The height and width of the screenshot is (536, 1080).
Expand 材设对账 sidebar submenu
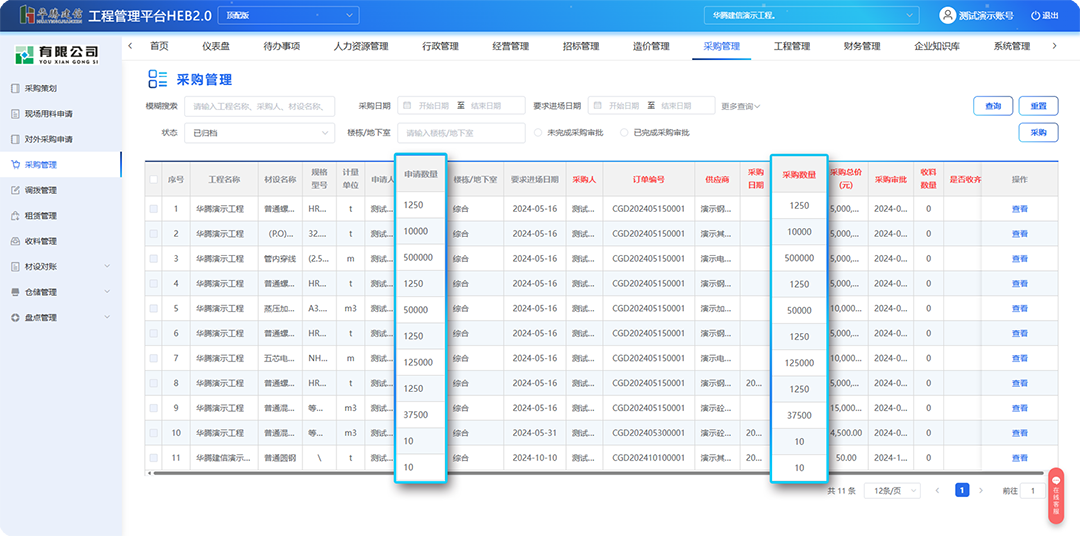tap(107, 267)
